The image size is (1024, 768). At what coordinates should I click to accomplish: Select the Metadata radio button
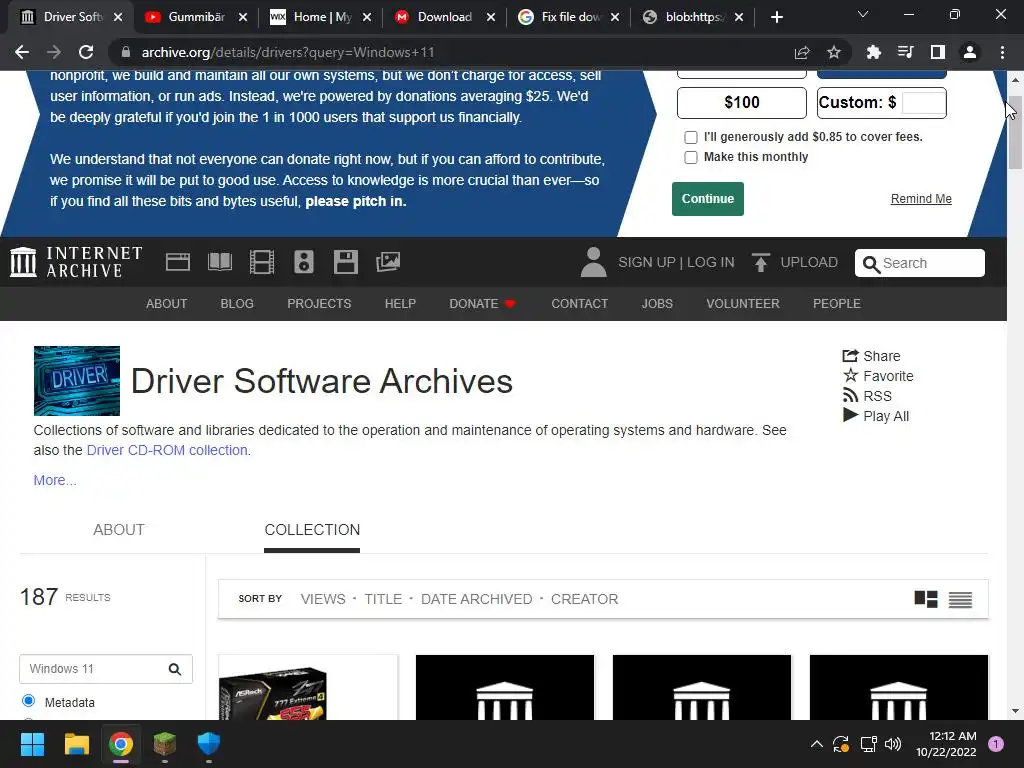(x=28, y=701)
